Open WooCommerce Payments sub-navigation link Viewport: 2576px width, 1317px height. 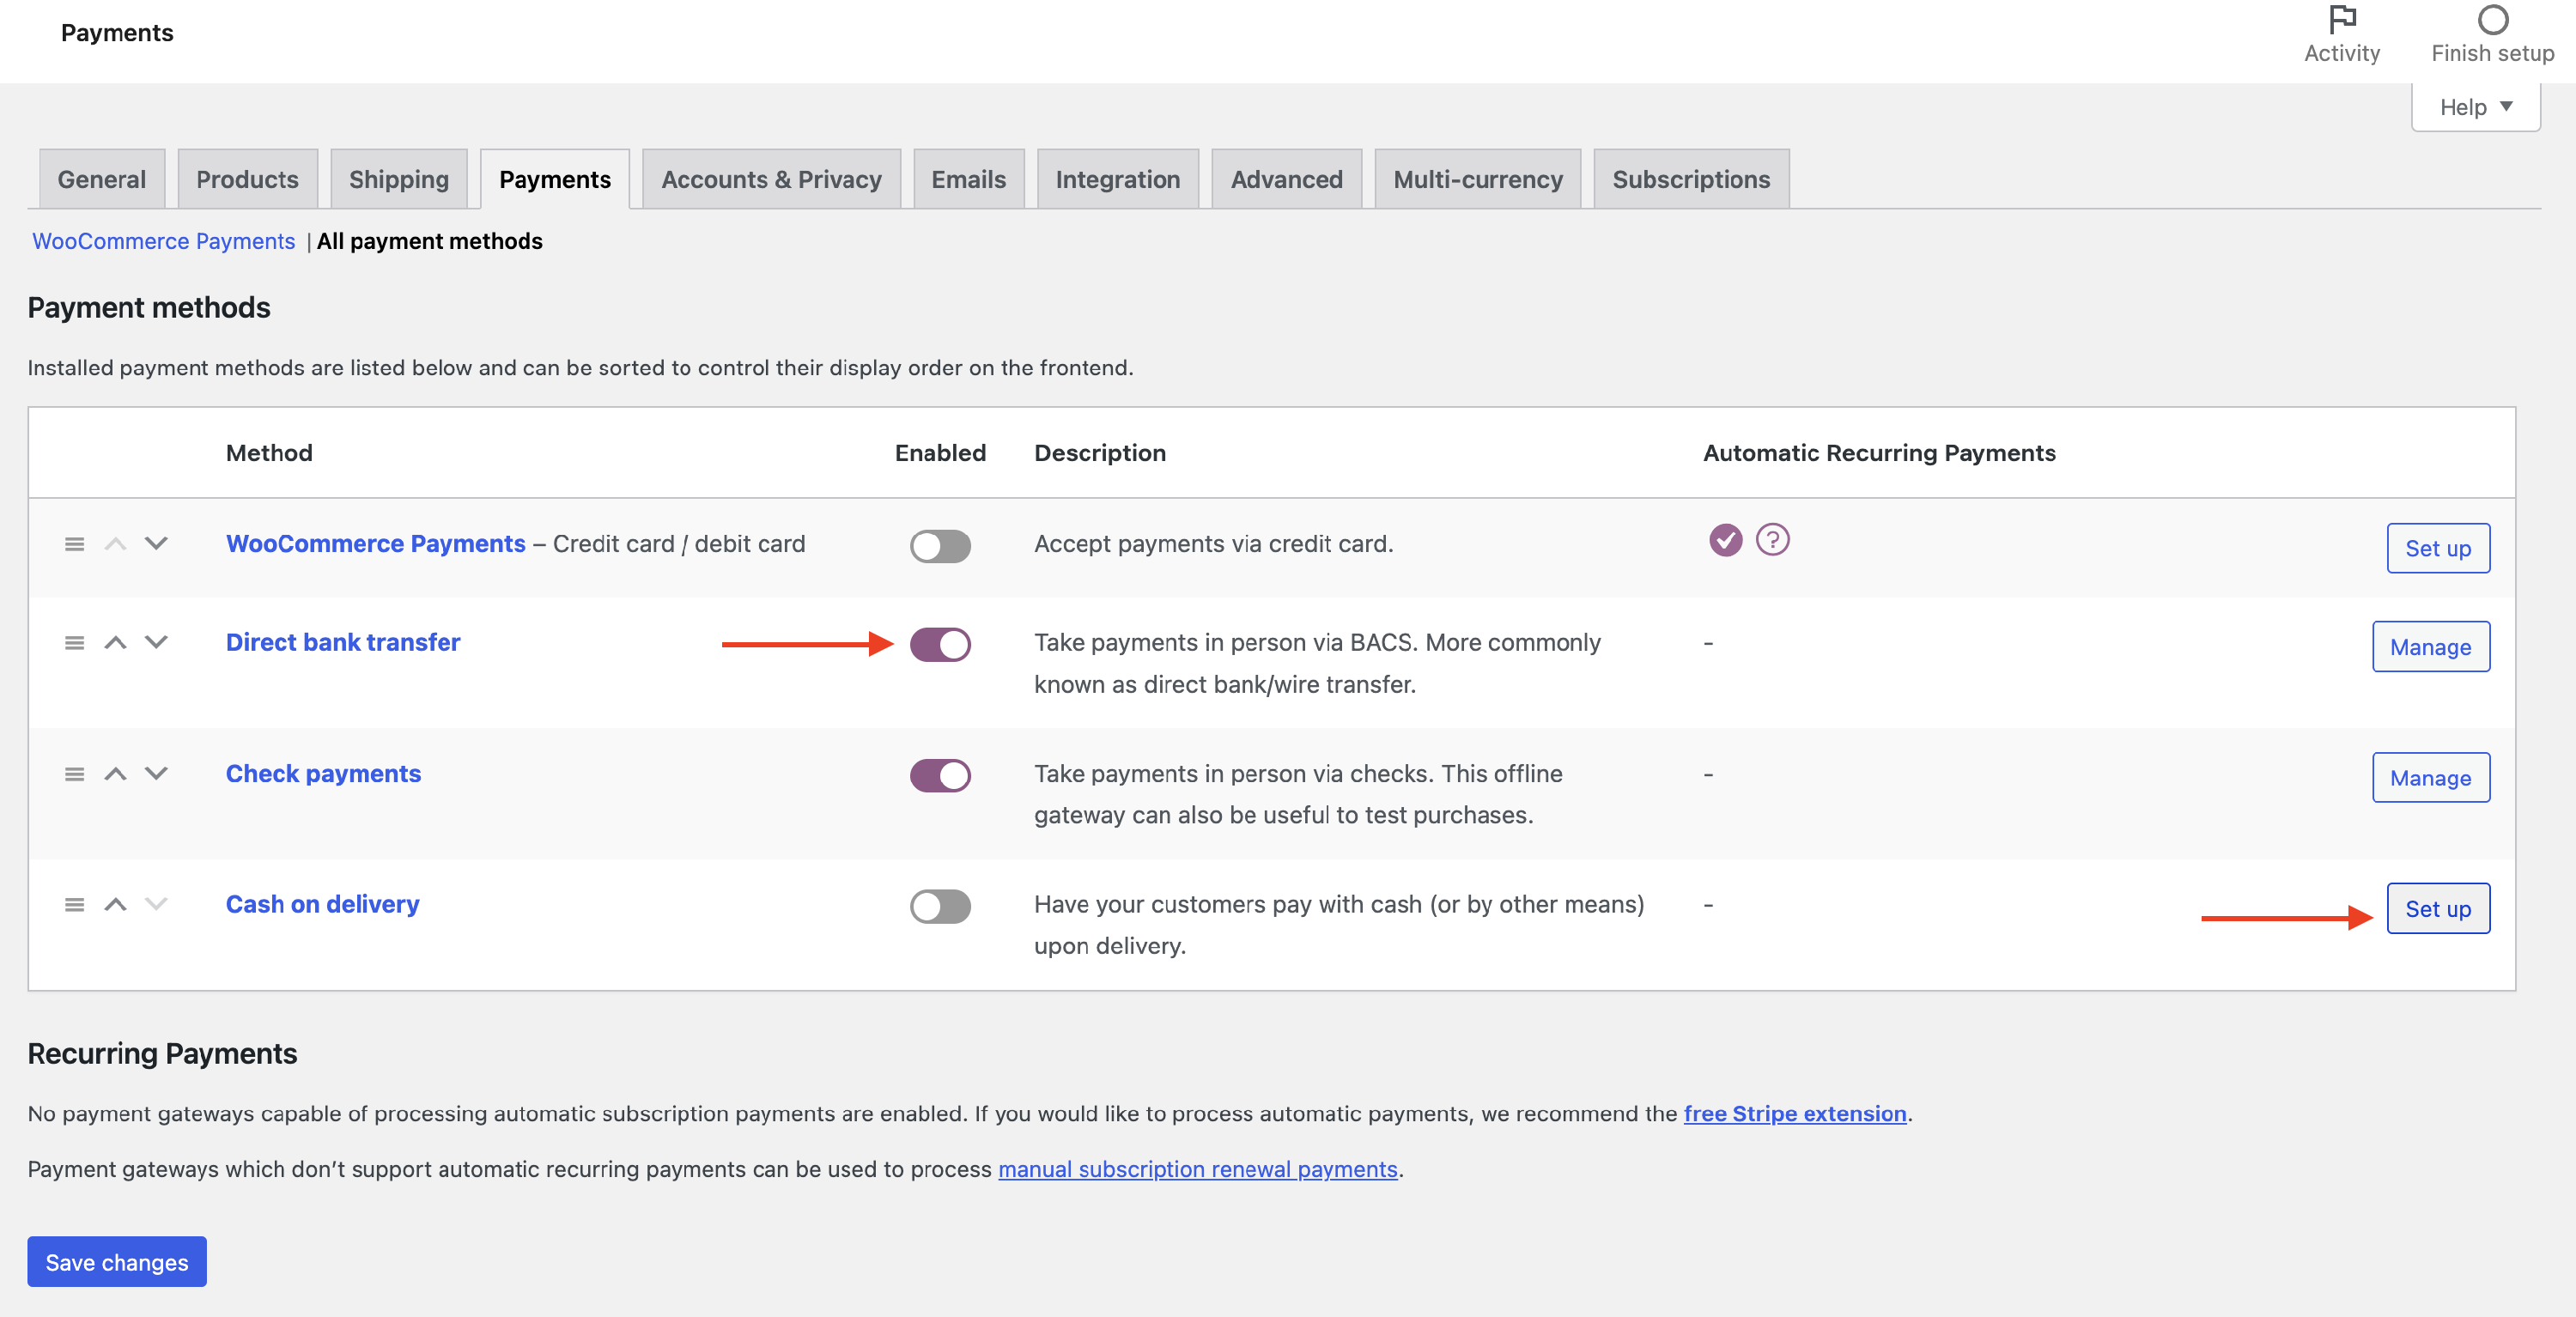[x=163, y=241]
